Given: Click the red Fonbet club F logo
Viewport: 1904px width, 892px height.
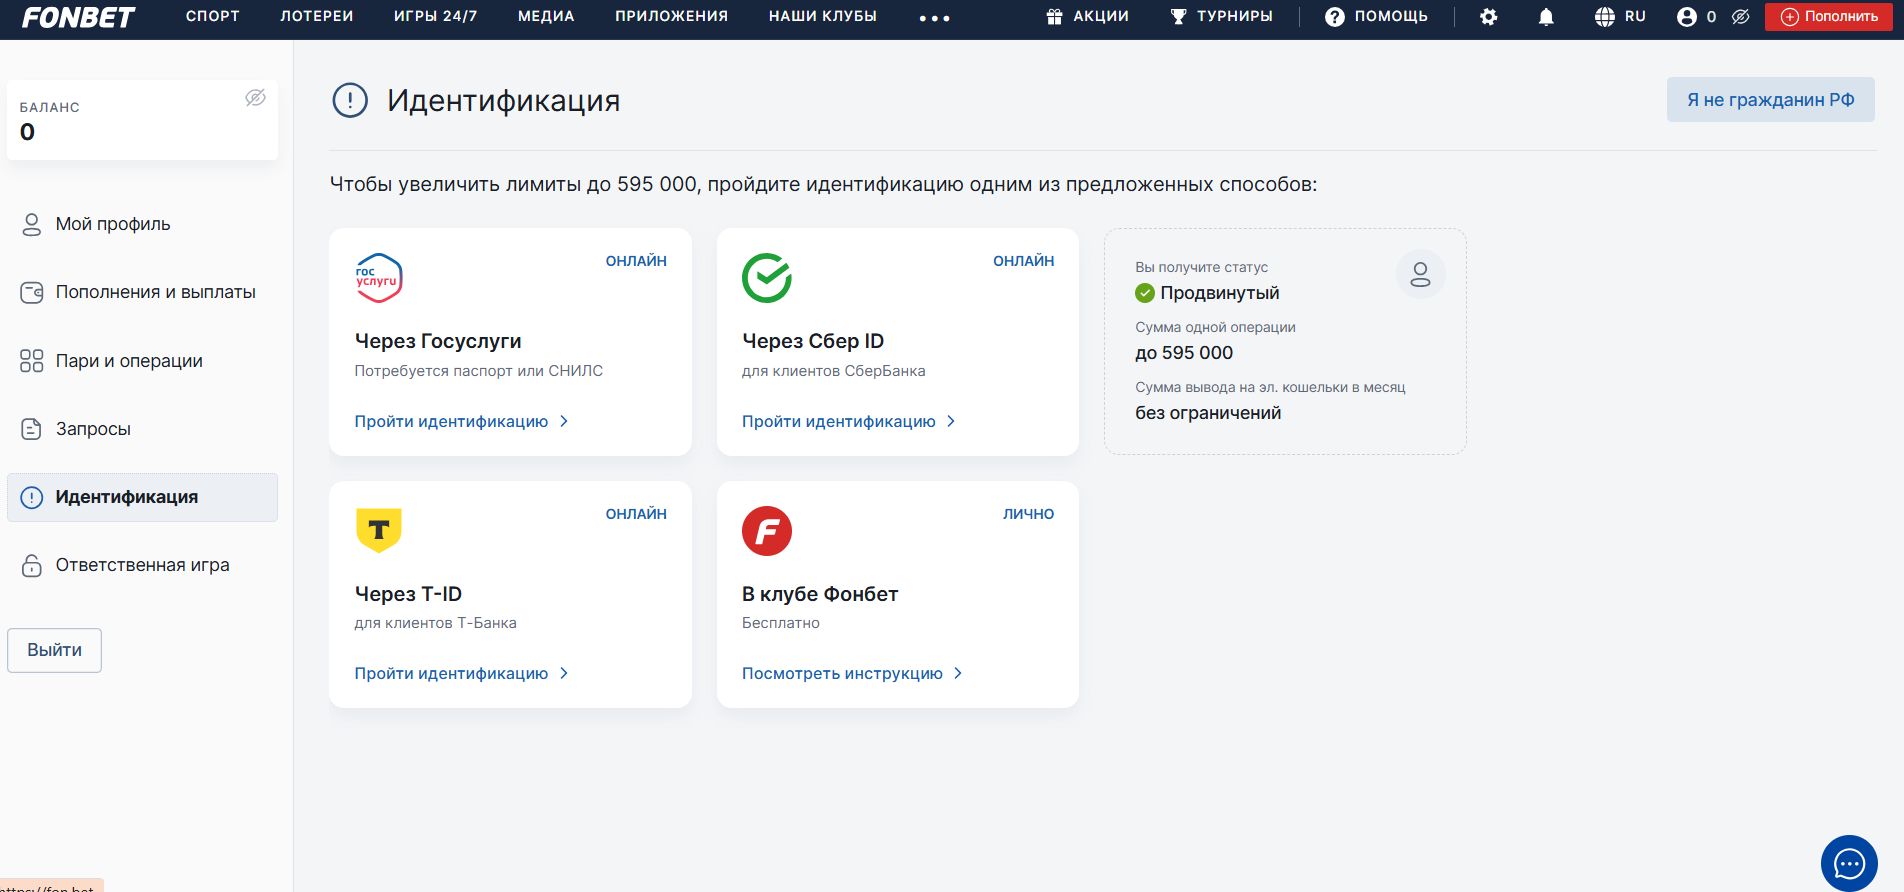Looking at the screenshot, I should [767, 531].
